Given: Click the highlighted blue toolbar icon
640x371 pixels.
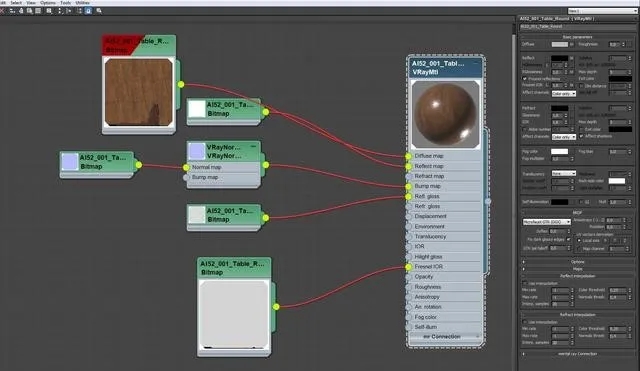Looking at the screenshot, I should tap(88, 11).
